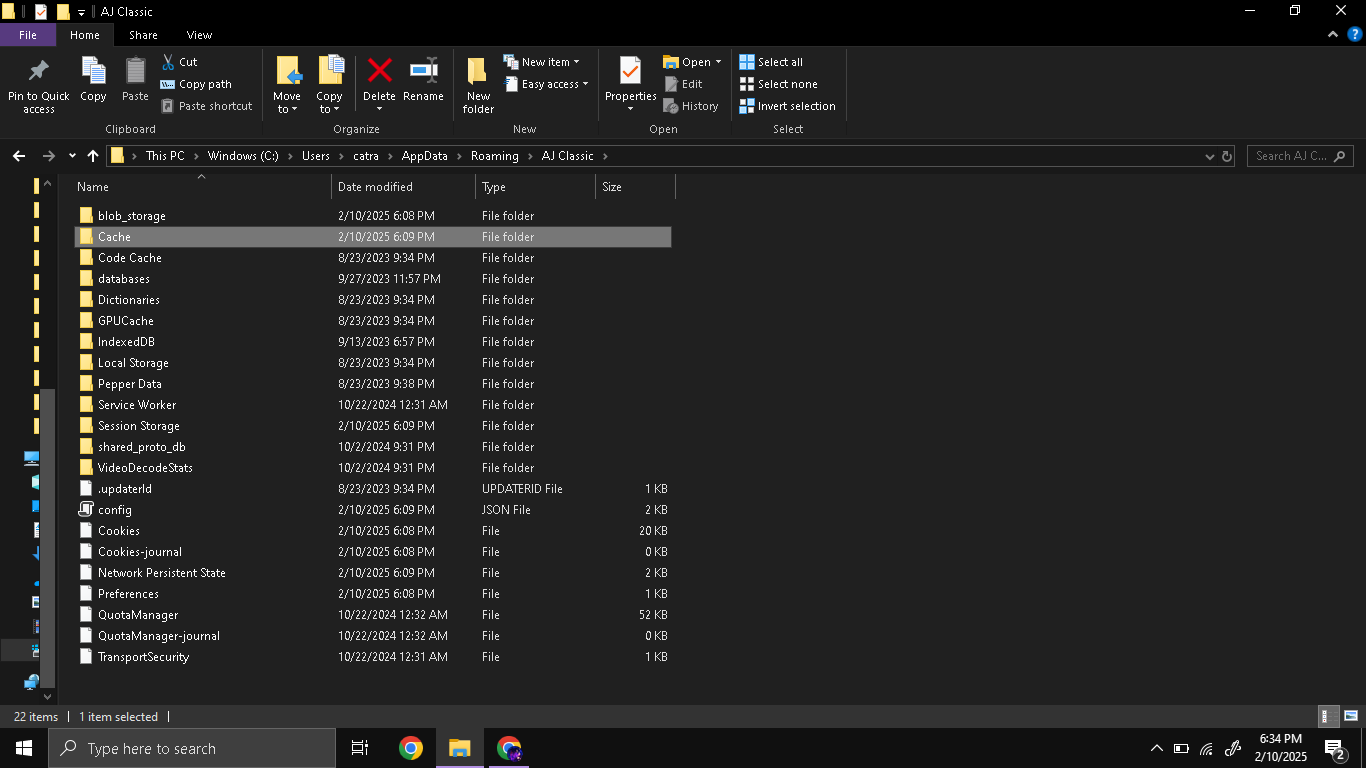Open Task View on taskbar

tap(360, 748)
